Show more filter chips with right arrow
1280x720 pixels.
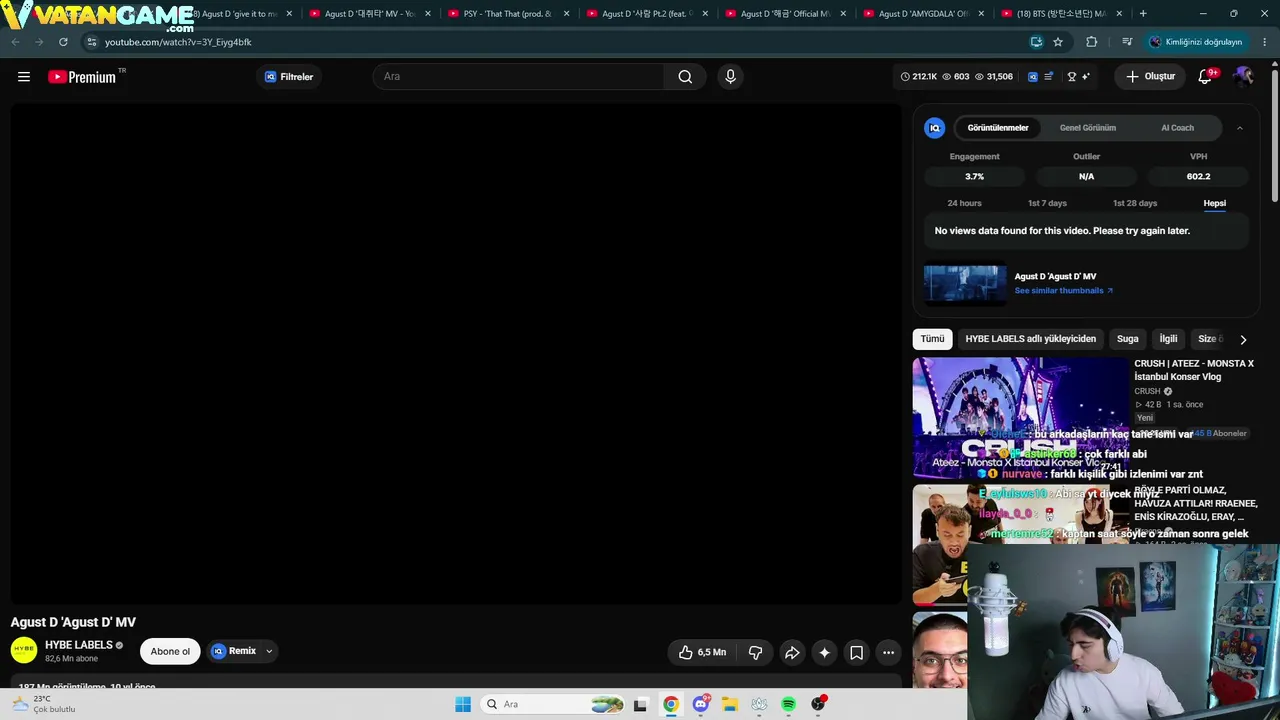(1243, 339)
